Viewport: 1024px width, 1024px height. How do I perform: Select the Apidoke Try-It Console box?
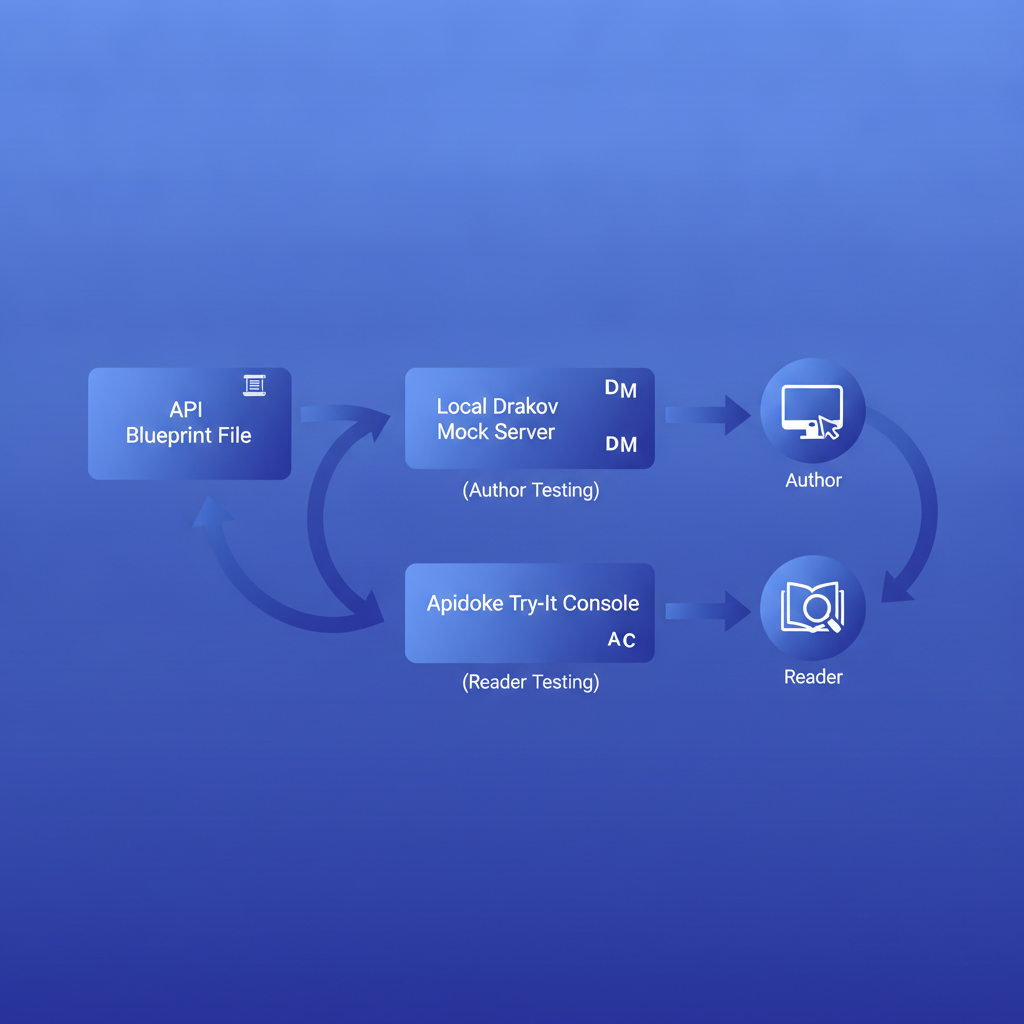(x=530, y=613)
